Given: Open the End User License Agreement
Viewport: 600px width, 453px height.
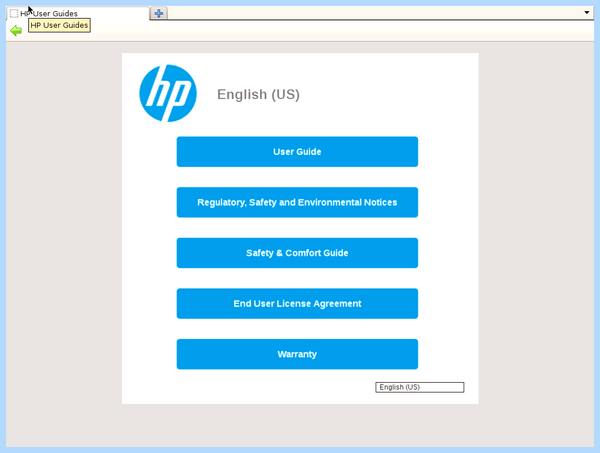Looking at the screenshot, I should pos(297,303).
